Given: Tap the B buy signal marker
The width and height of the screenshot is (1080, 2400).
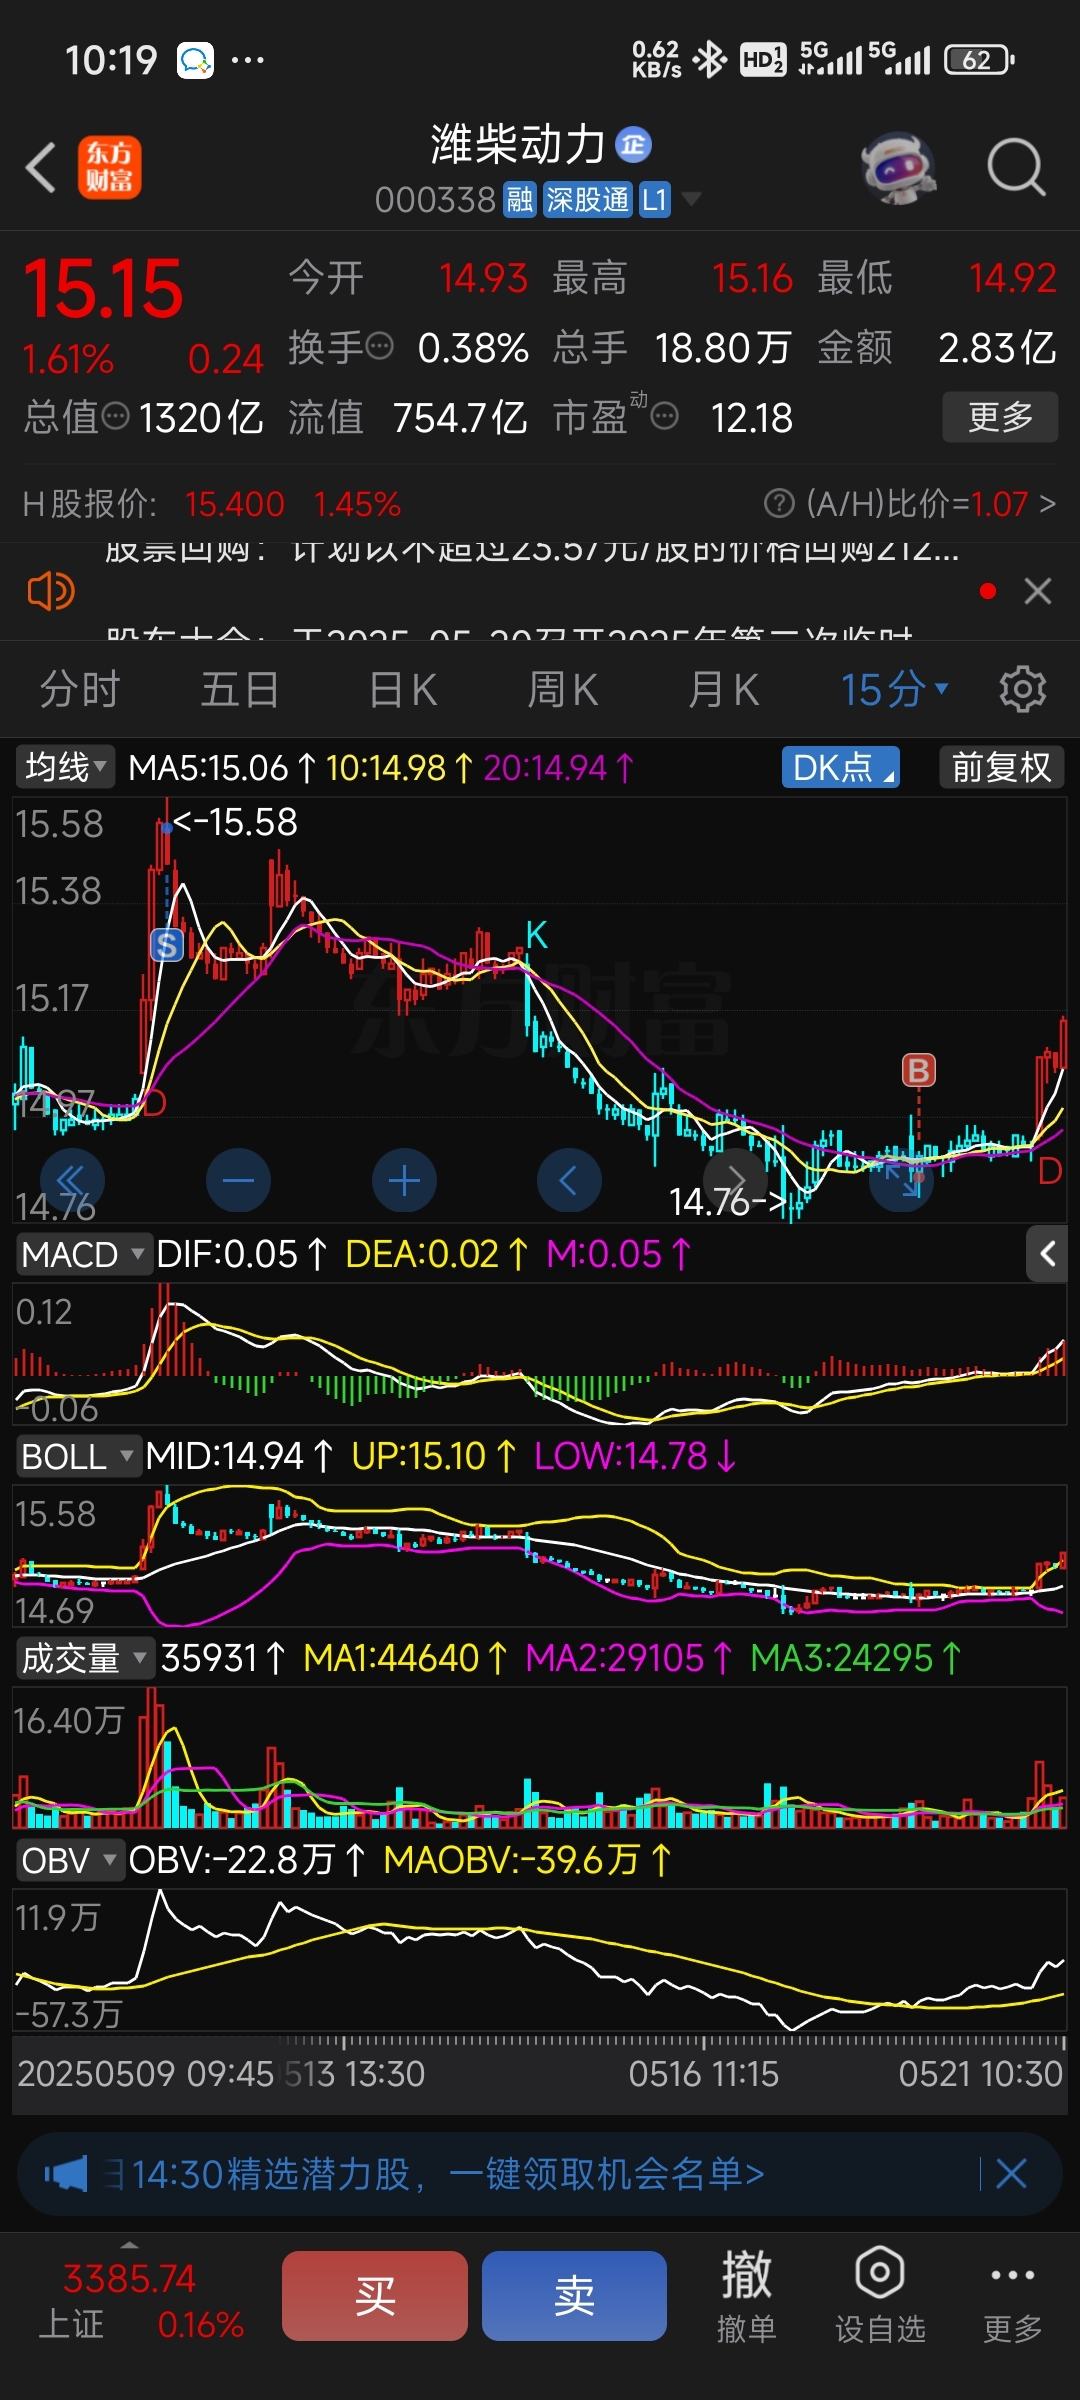Looking at the screenshot, I should [x=918, y=1070].
